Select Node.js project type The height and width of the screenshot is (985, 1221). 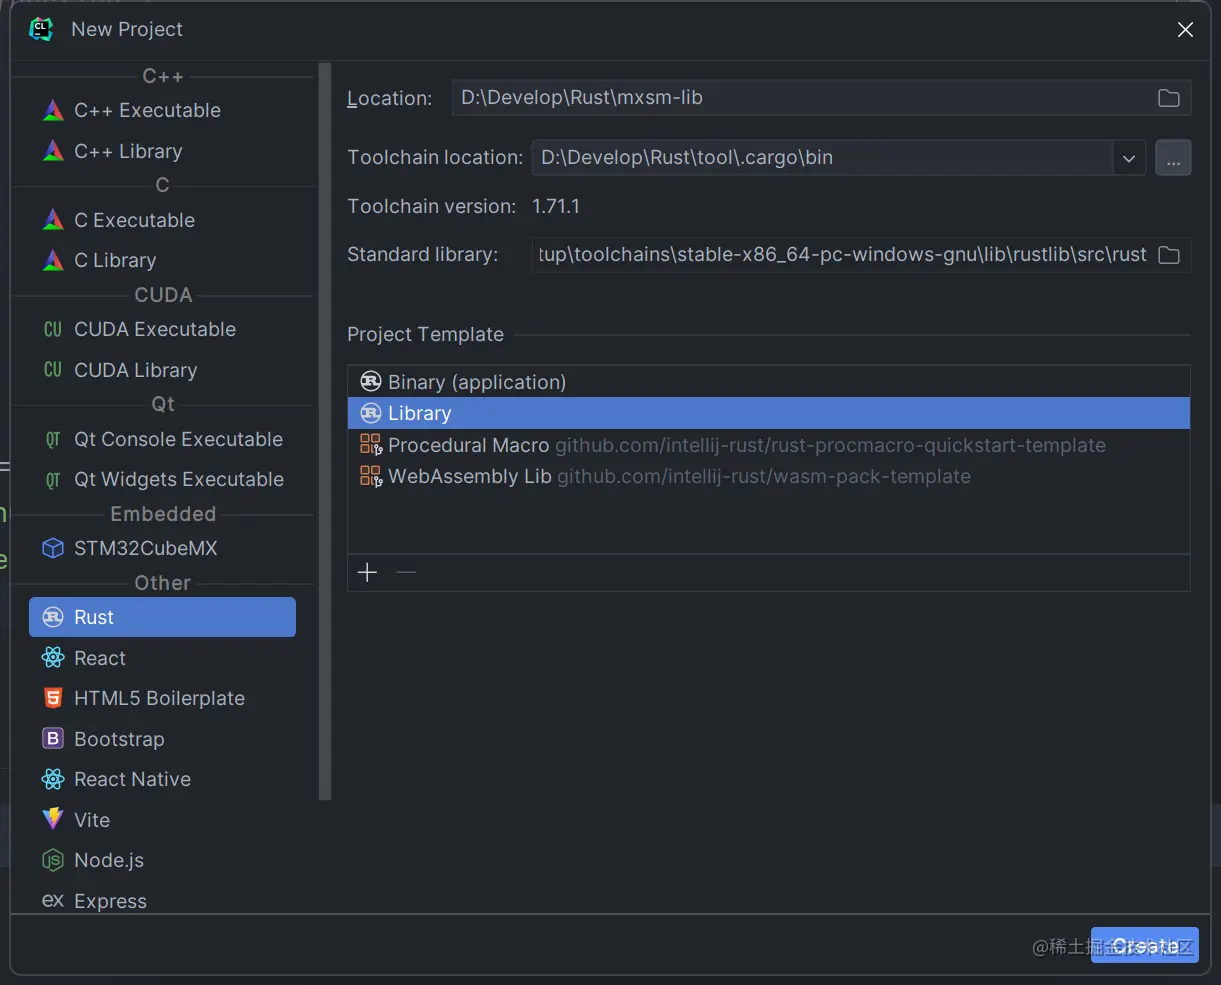coord(162,860)
